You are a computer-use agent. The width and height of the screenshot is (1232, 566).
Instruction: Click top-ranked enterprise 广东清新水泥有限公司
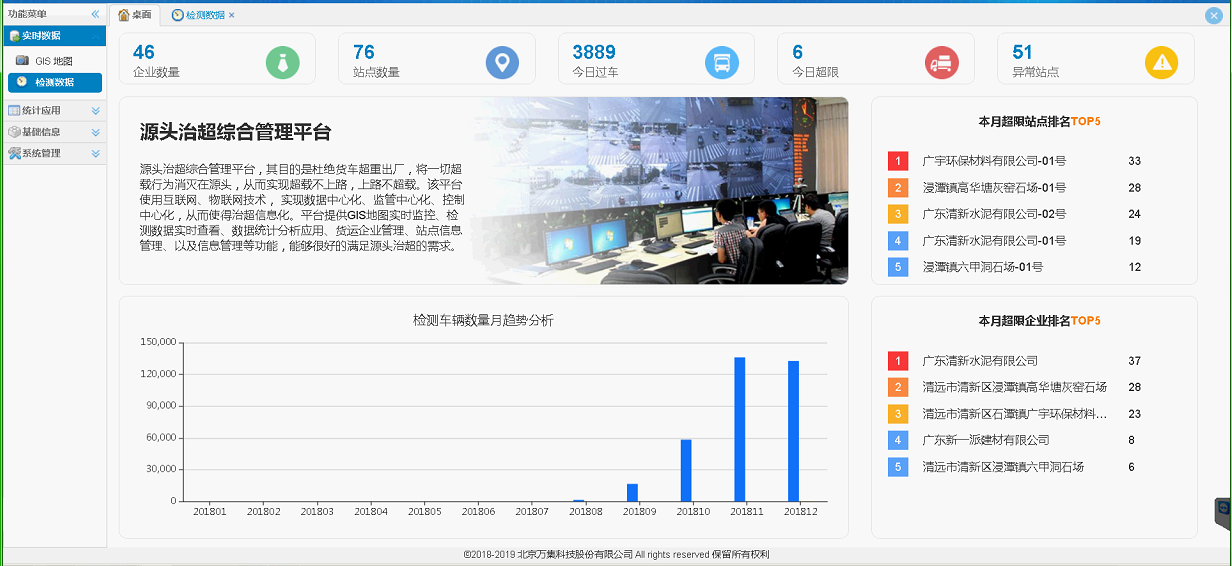click(x=980, y=361)
